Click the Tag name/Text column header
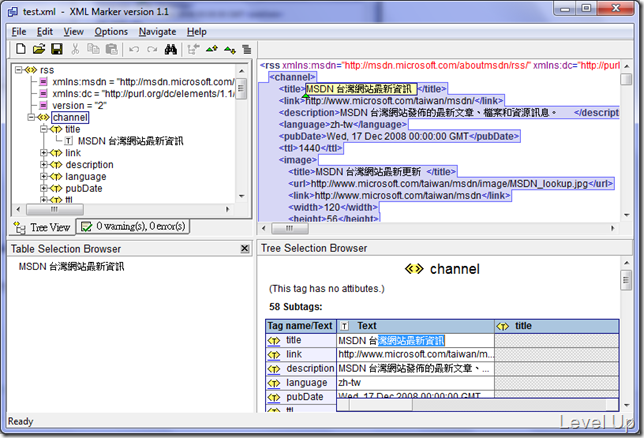This screenshot has width=644, height=438. pos(301,326)
